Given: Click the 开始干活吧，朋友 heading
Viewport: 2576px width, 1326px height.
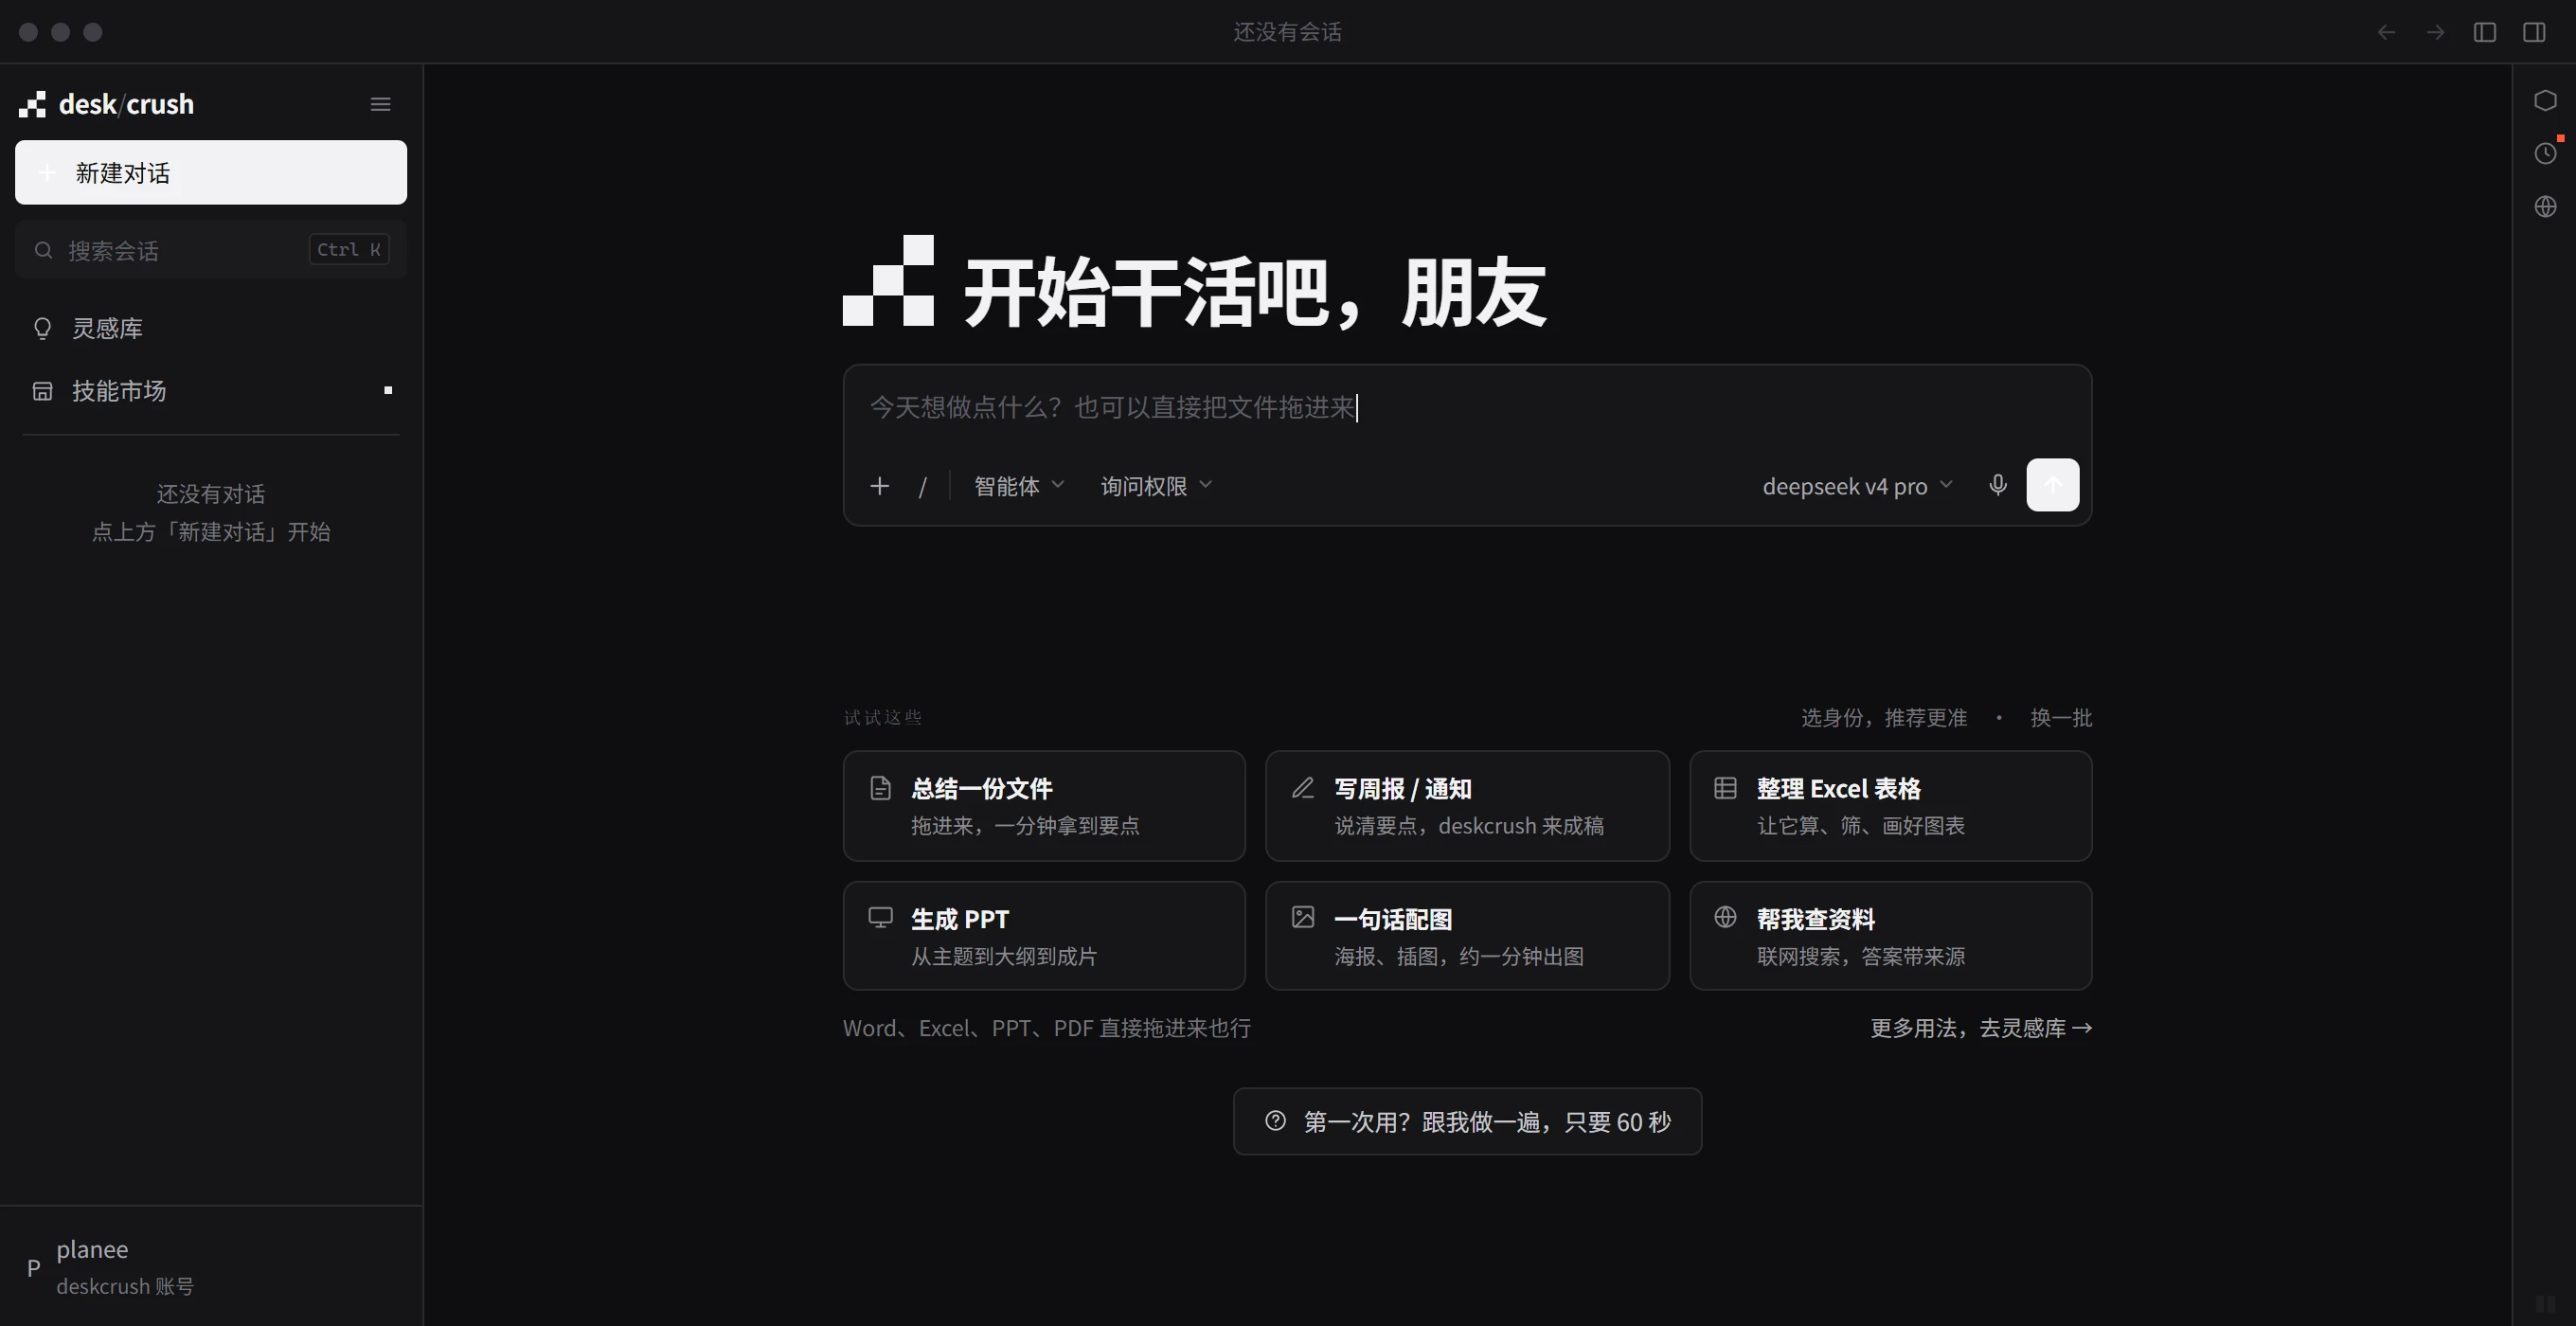Looking at the screenshot, I should 1254,292.
